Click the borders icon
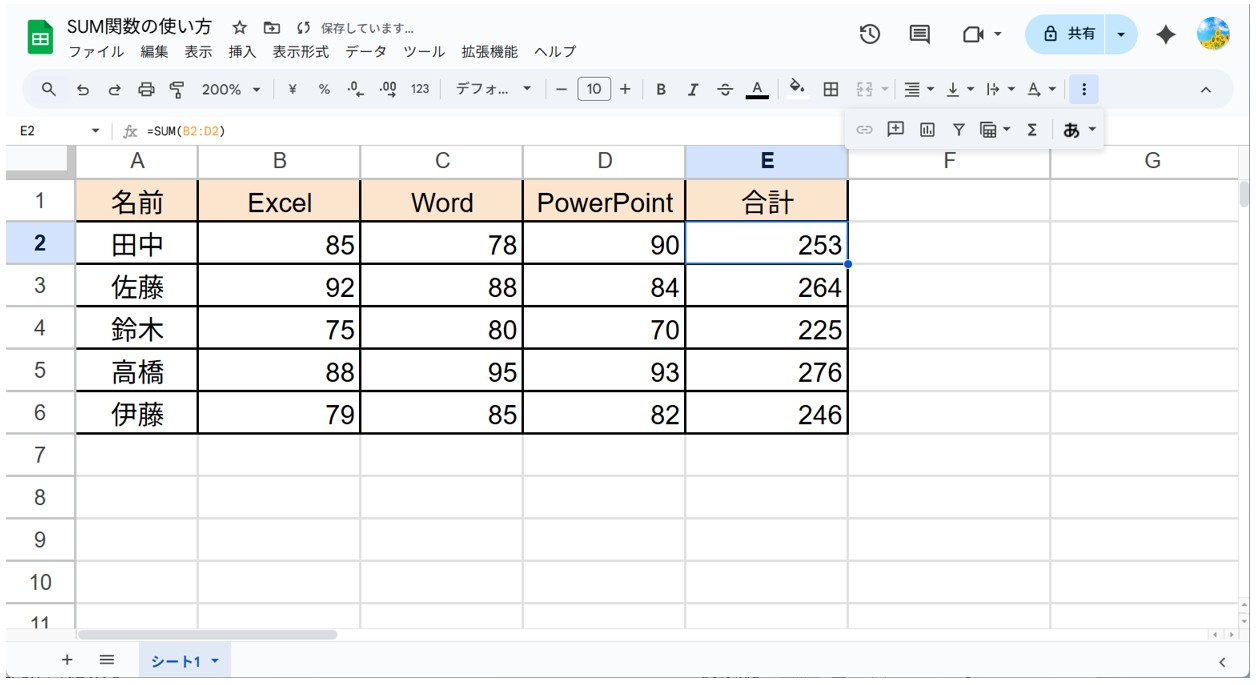1256x685 pixels. (x=830, y=90)
